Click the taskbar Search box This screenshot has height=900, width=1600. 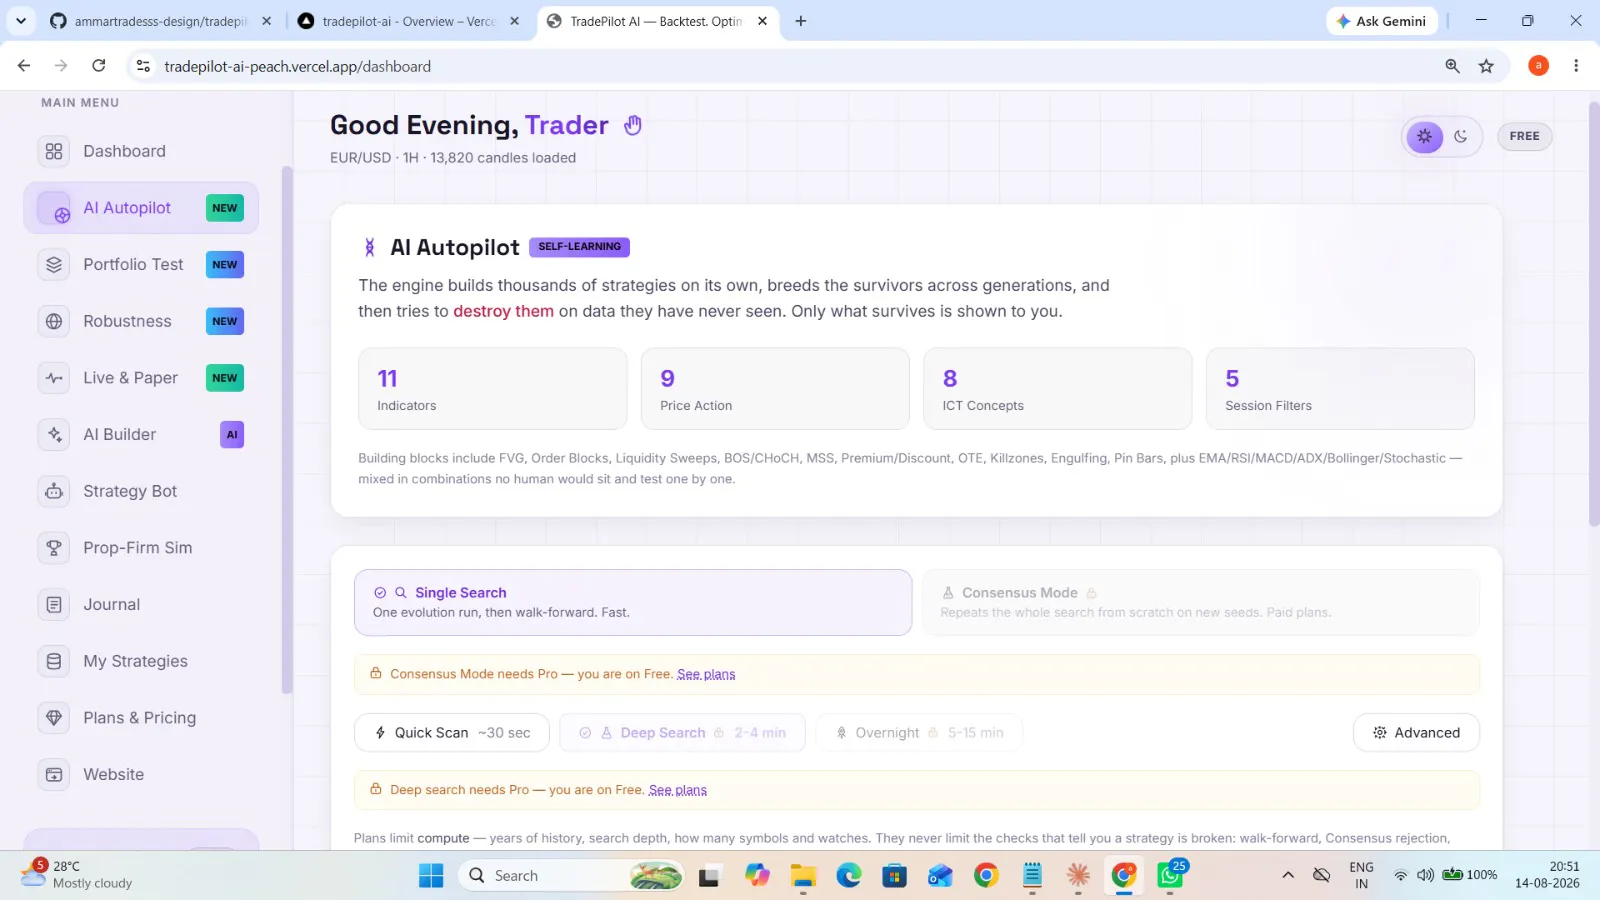pos(571,876)
